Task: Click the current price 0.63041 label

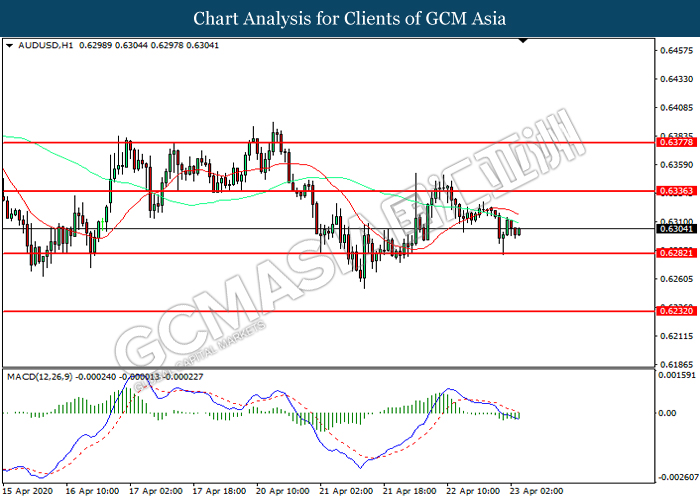Action: coord(676,229)
